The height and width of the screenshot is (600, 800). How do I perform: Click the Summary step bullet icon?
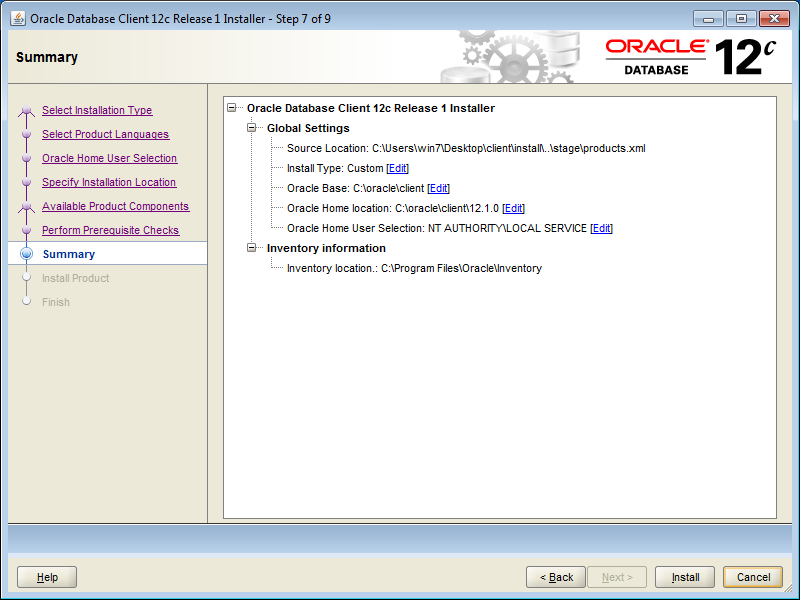(x=27, y=254)
